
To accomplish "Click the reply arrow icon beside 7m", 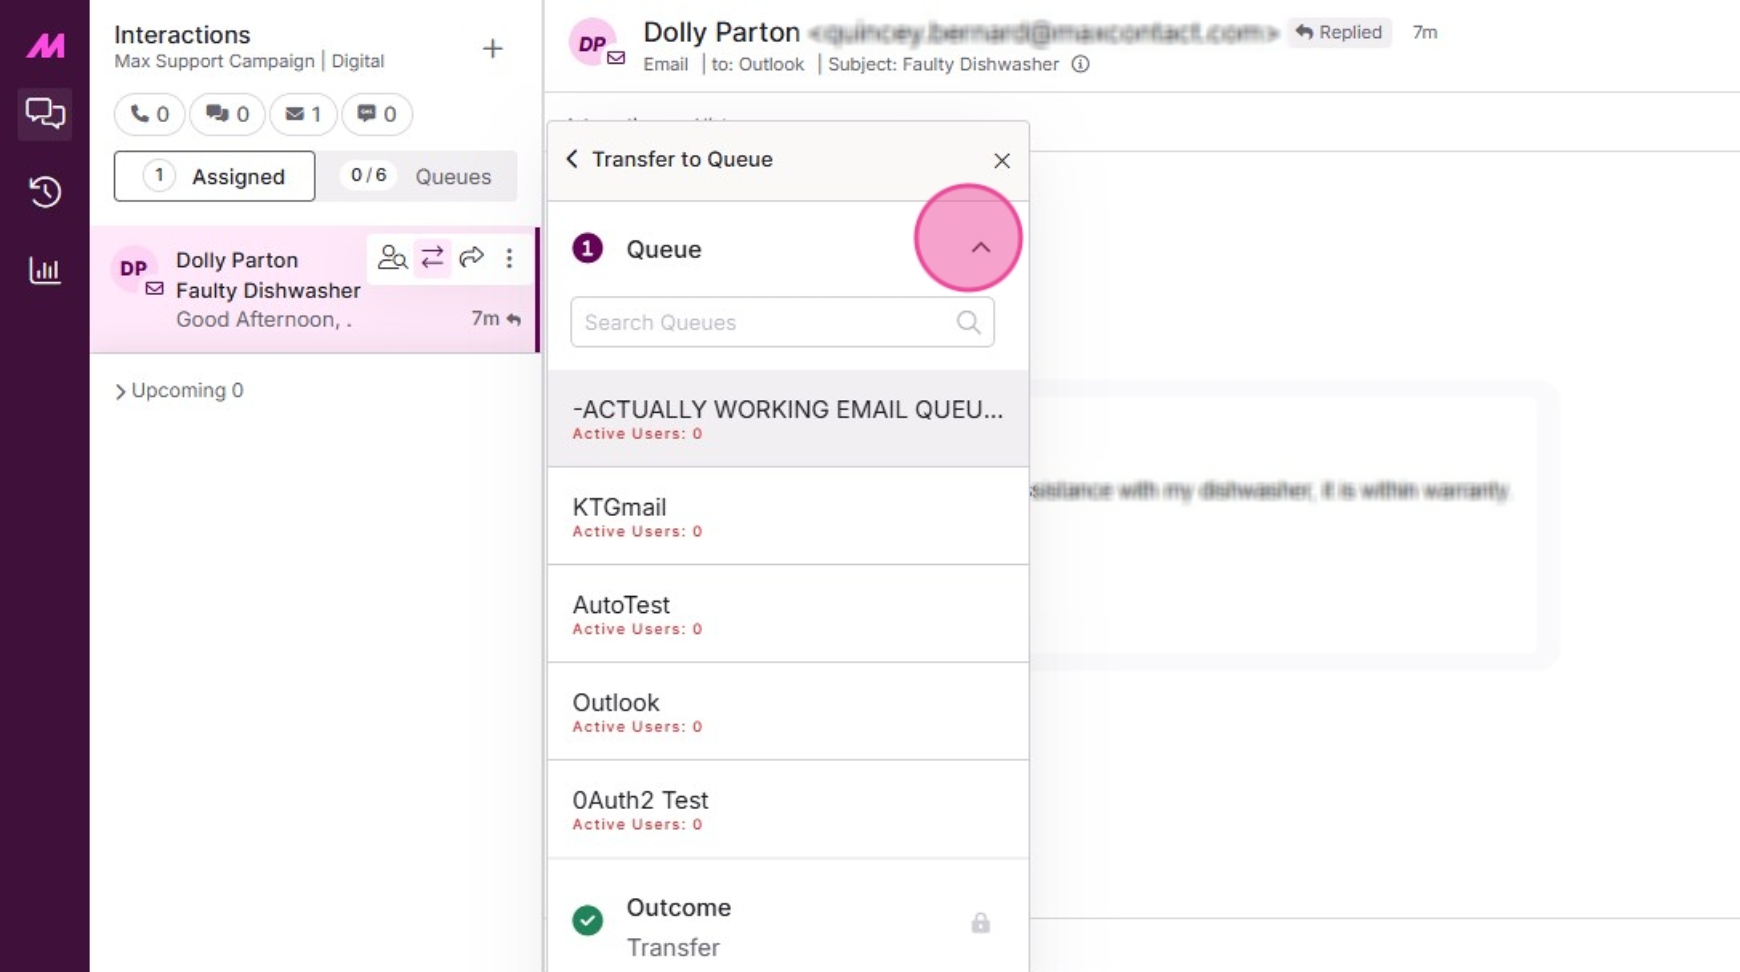I will 514,319.
